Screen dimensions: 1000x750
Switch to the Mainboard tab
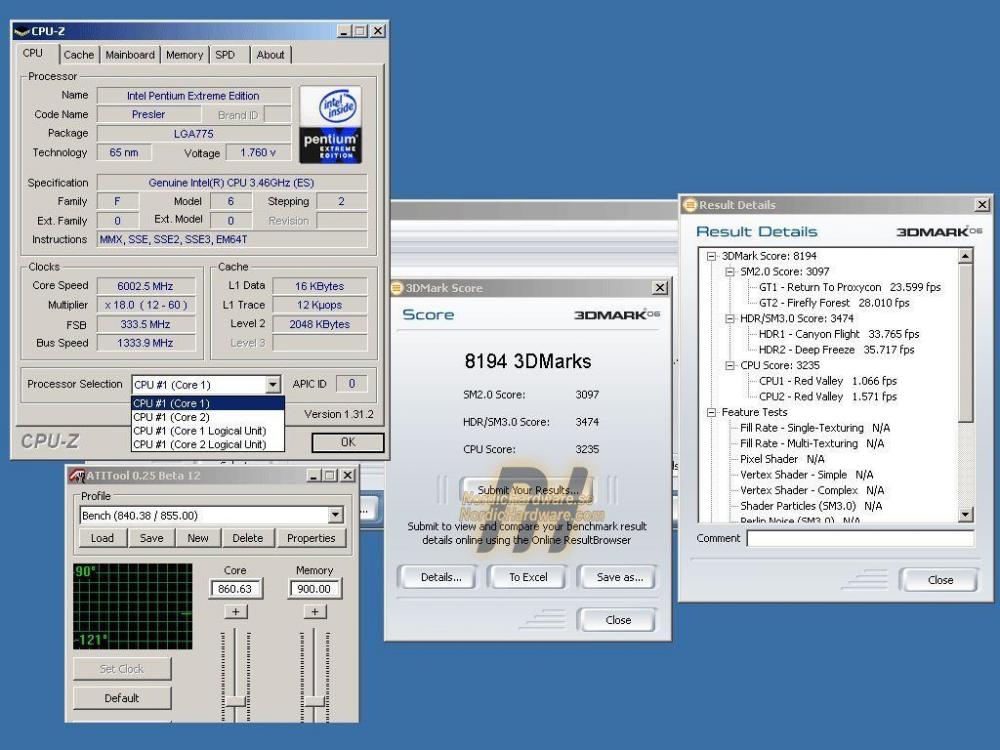pos(130,55)
